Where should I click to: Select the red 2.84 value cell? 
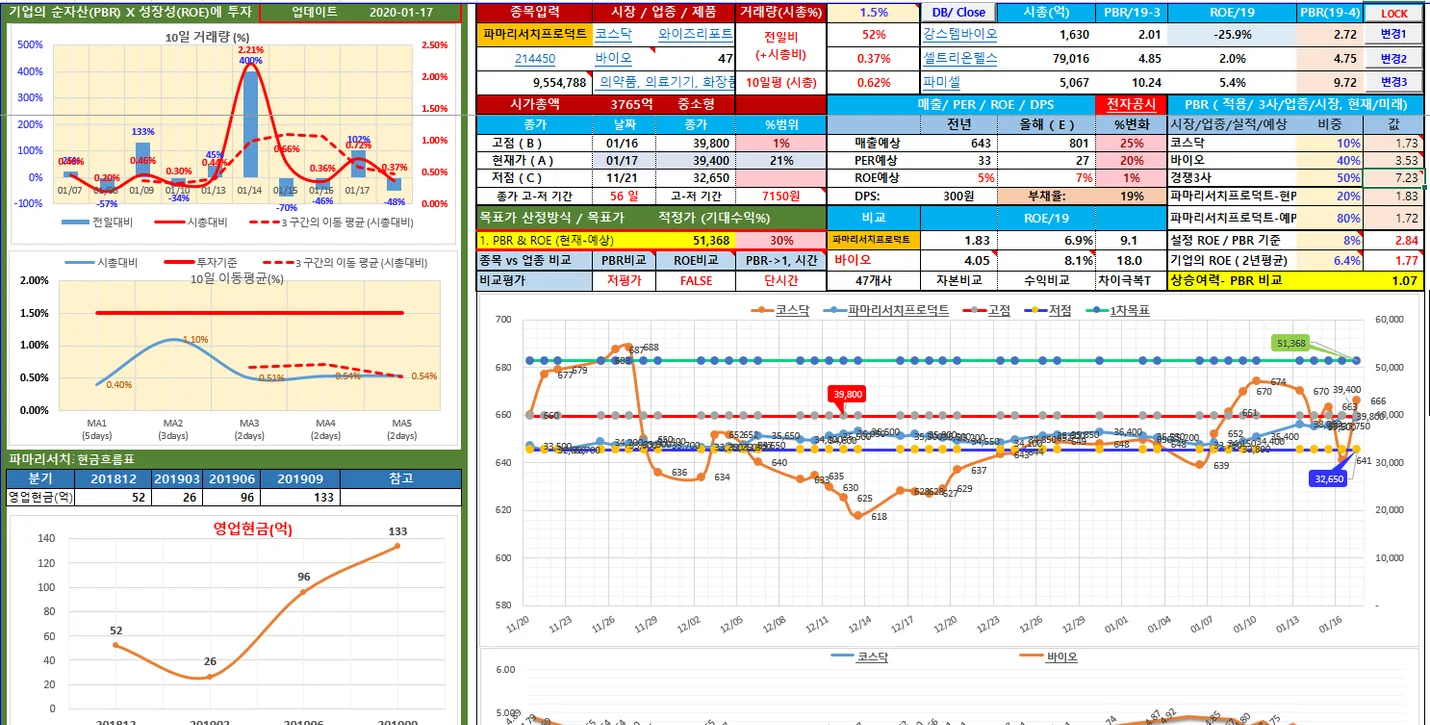tap(1393, 240)
